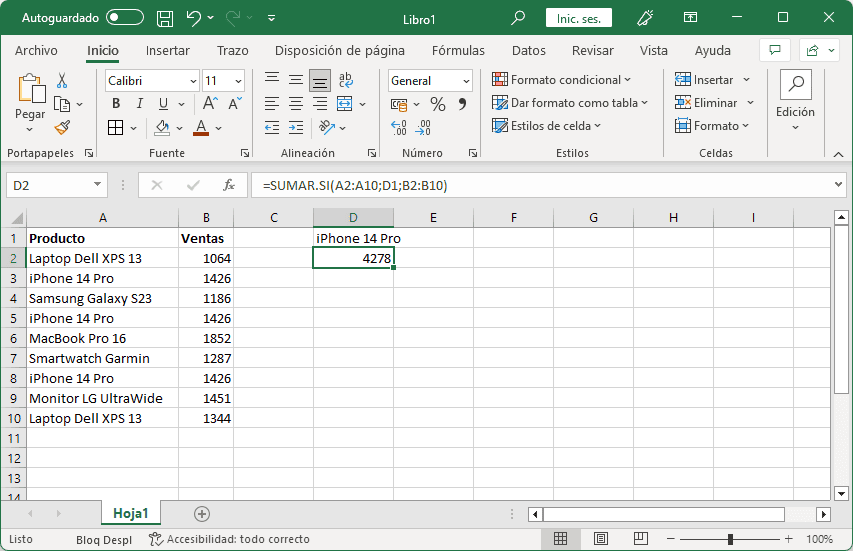Click the Insert Function fx icon
853x551 pixels.
pyautogui.click(x=229, y=185)
